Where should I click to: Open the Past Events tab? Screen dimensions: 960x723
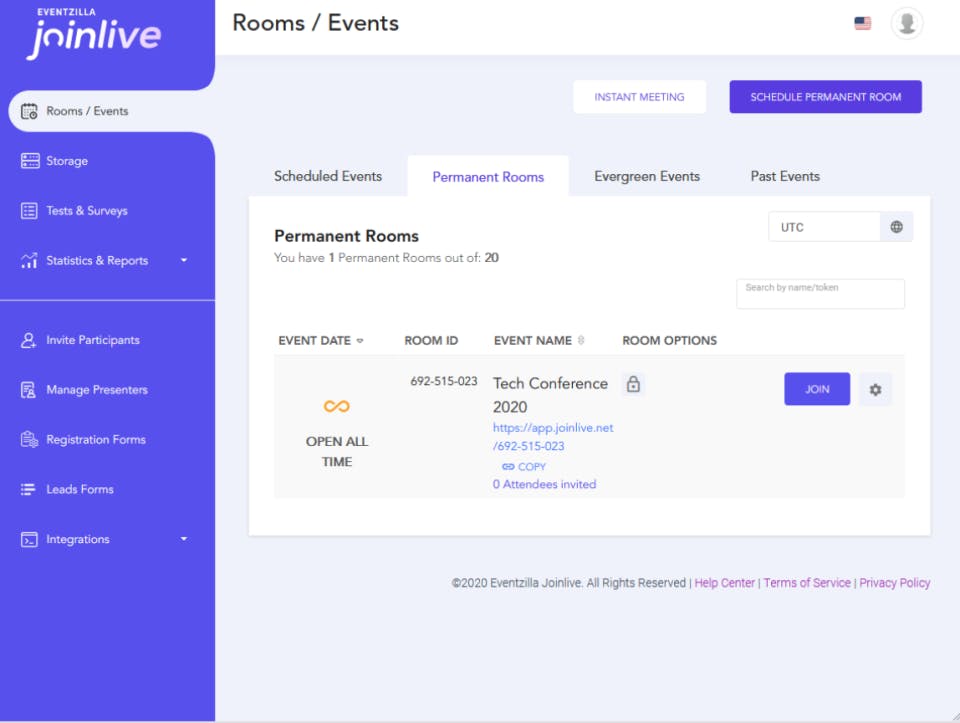pos(785,176)
